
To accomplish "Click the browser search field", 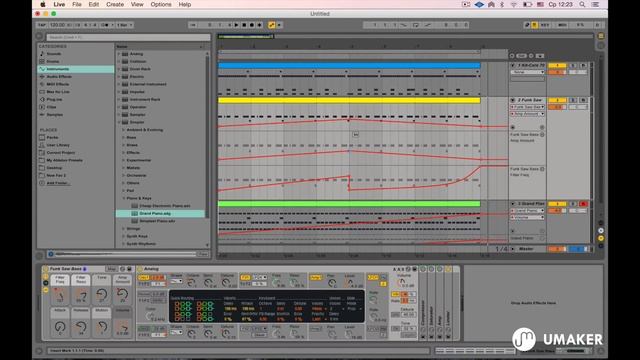I will coord(128,37).
